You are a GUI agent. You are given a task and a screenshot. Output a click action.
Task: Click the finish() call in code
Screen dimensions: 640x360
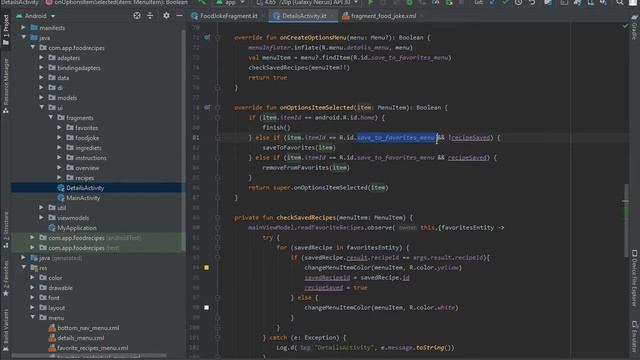[x=276, y=128]
